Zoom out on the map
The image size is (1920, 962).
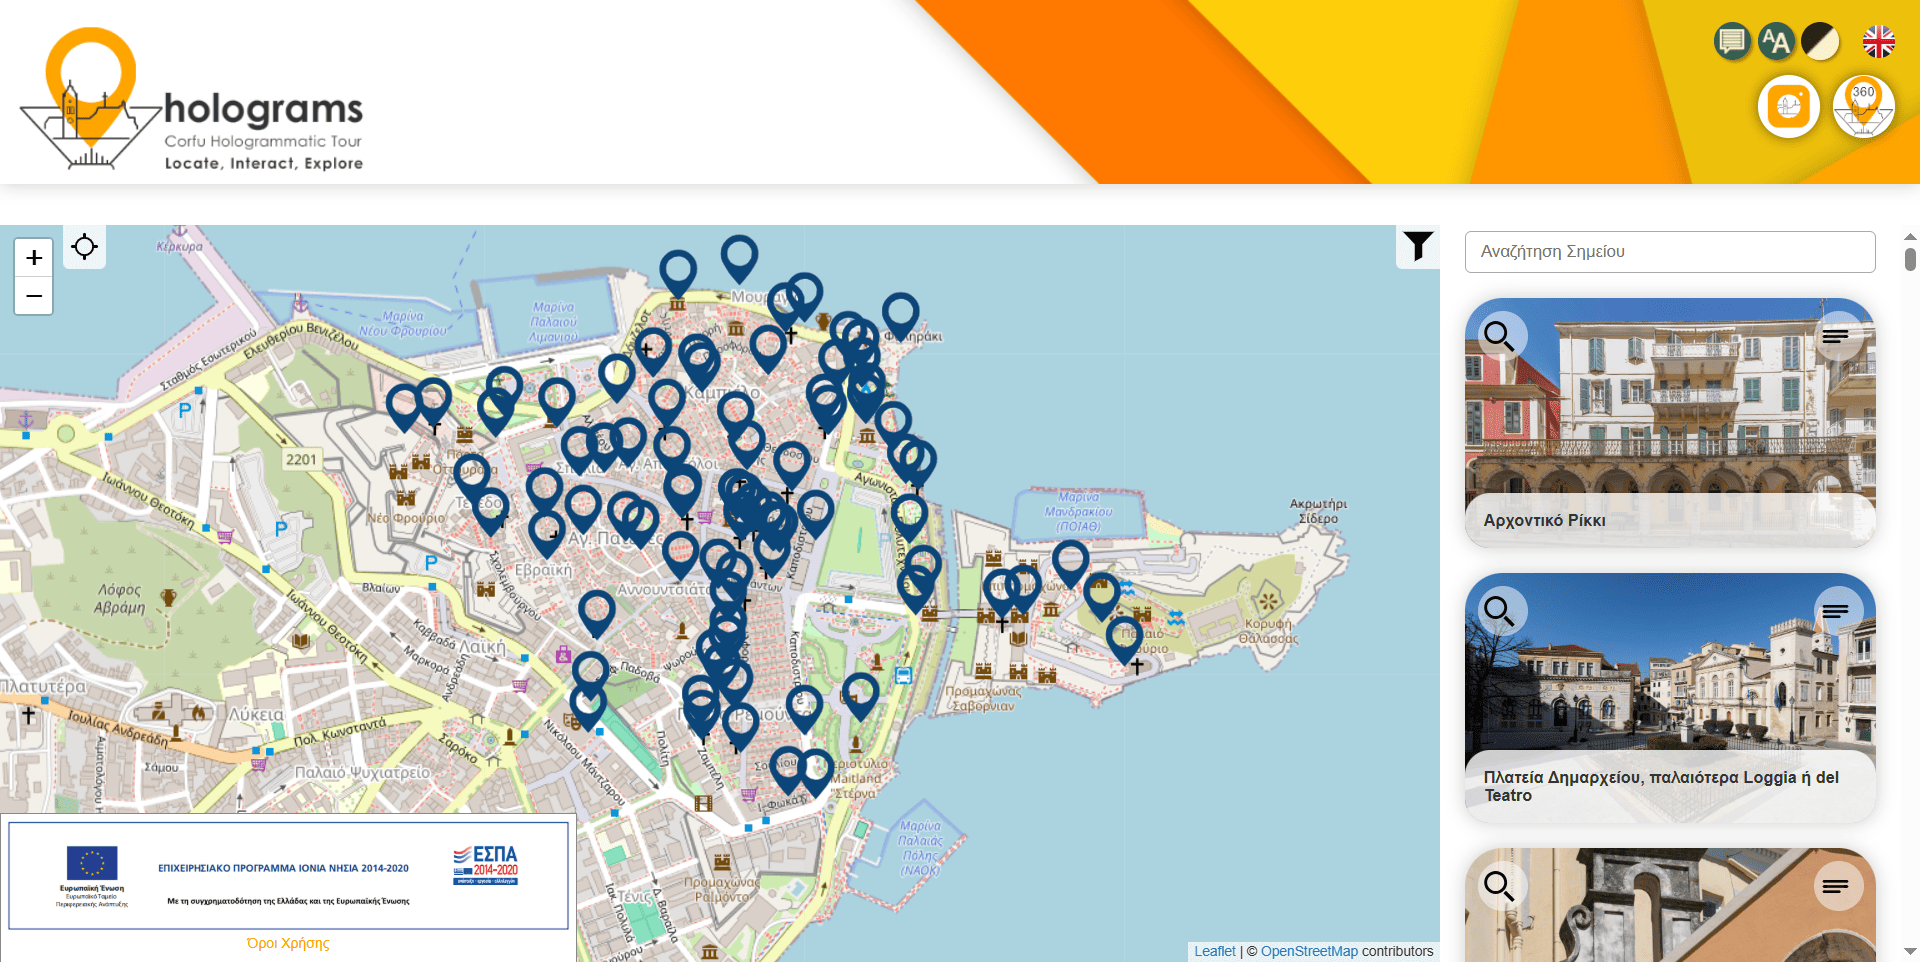pyautogui.click(x=34, y=296)
